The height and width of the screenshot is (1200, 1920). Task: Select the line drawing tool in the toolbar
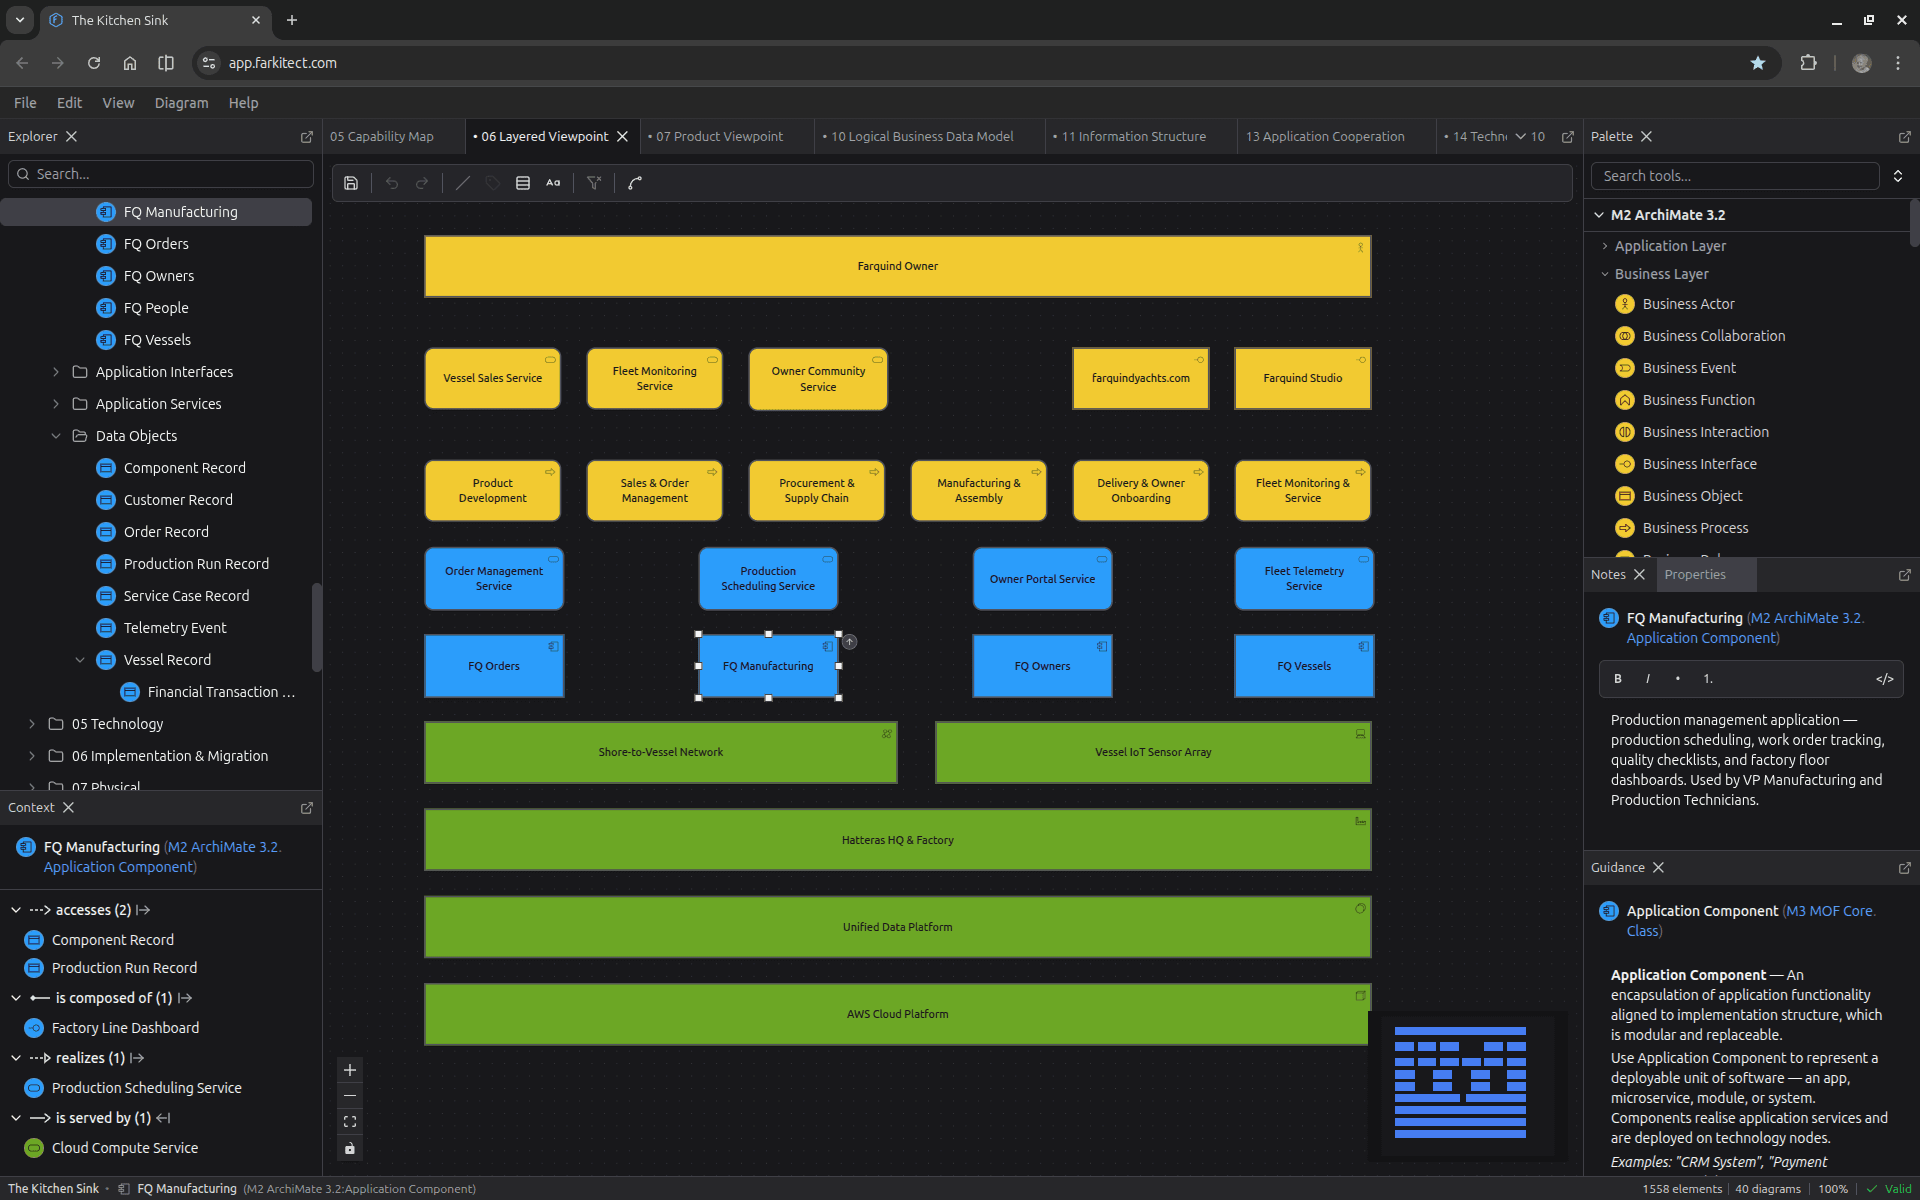[463, 183]
